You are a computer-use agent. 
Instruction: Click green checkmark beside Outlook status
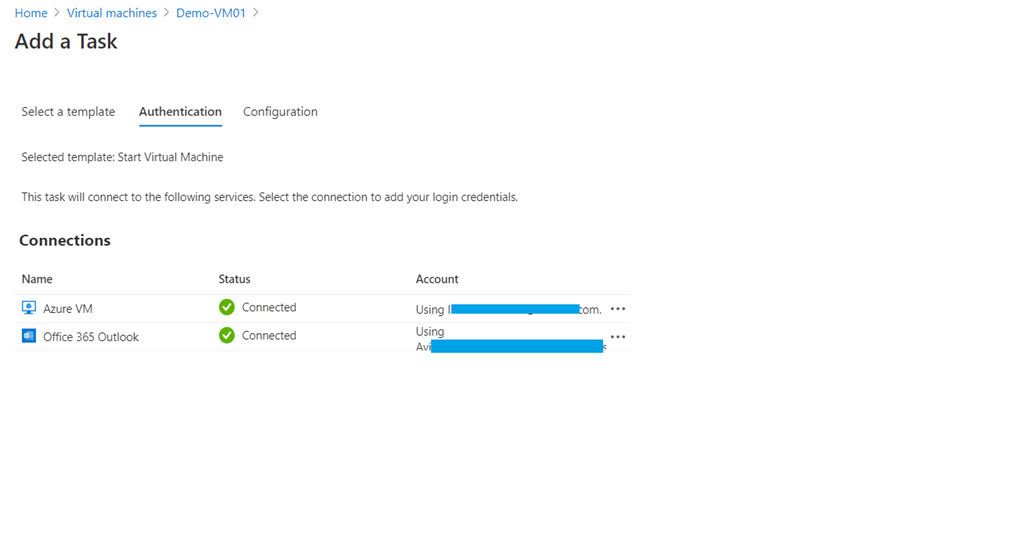(x=227, y=335)
